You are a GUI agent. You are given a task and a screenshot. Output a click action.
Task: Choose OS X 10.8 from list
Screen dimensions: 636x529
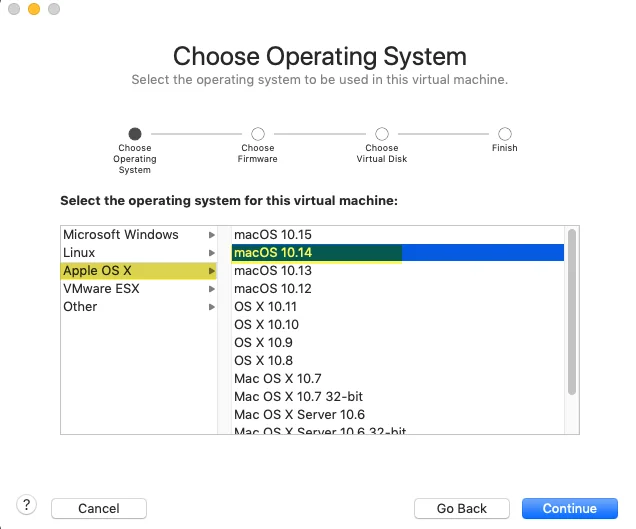click(x=398, y=361)
